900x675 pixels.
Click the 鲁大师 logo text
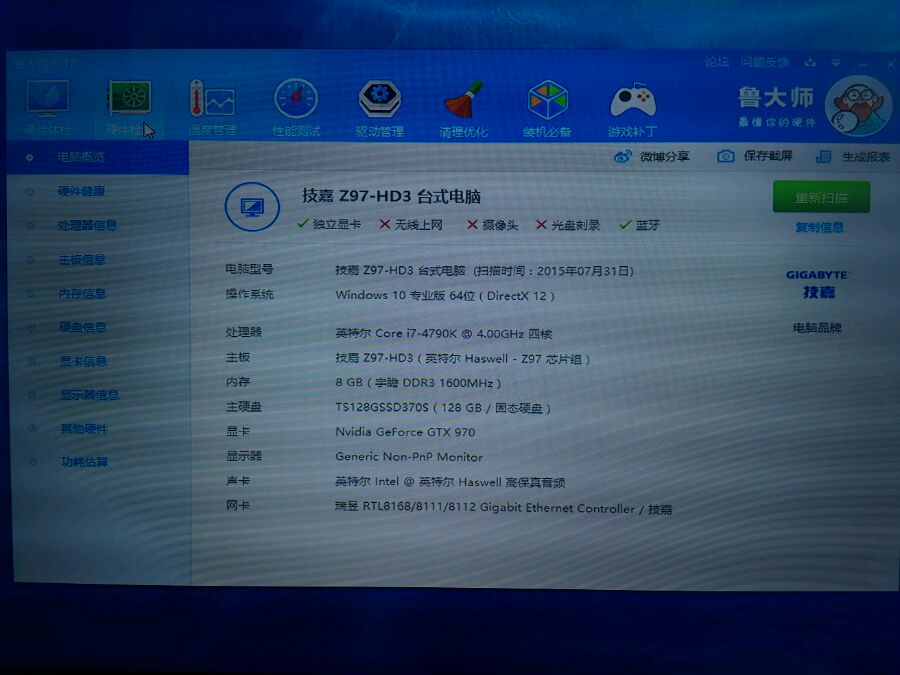point(776,98)
